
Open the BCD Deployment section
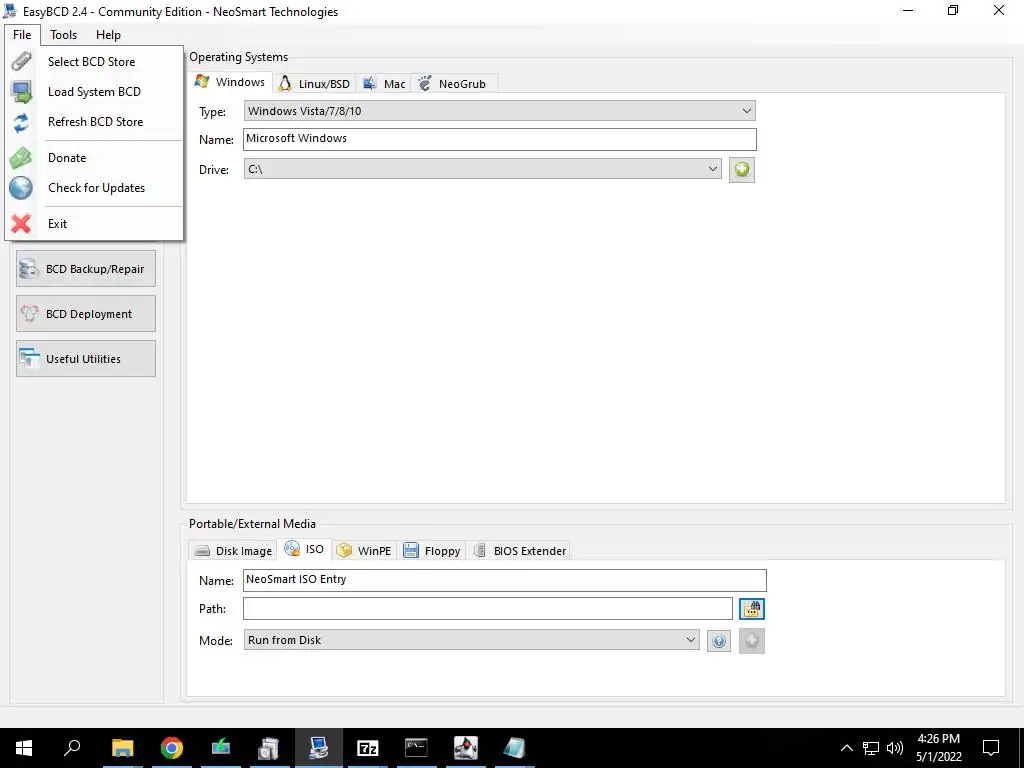pyautogui.click(x=86, y=313)
